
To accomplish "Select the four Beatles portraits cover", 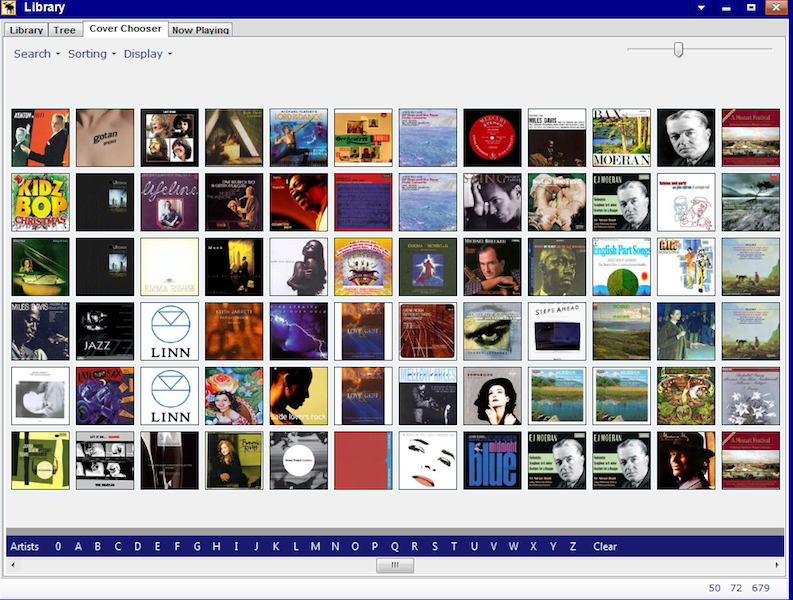I will click(x=169, y=138).
